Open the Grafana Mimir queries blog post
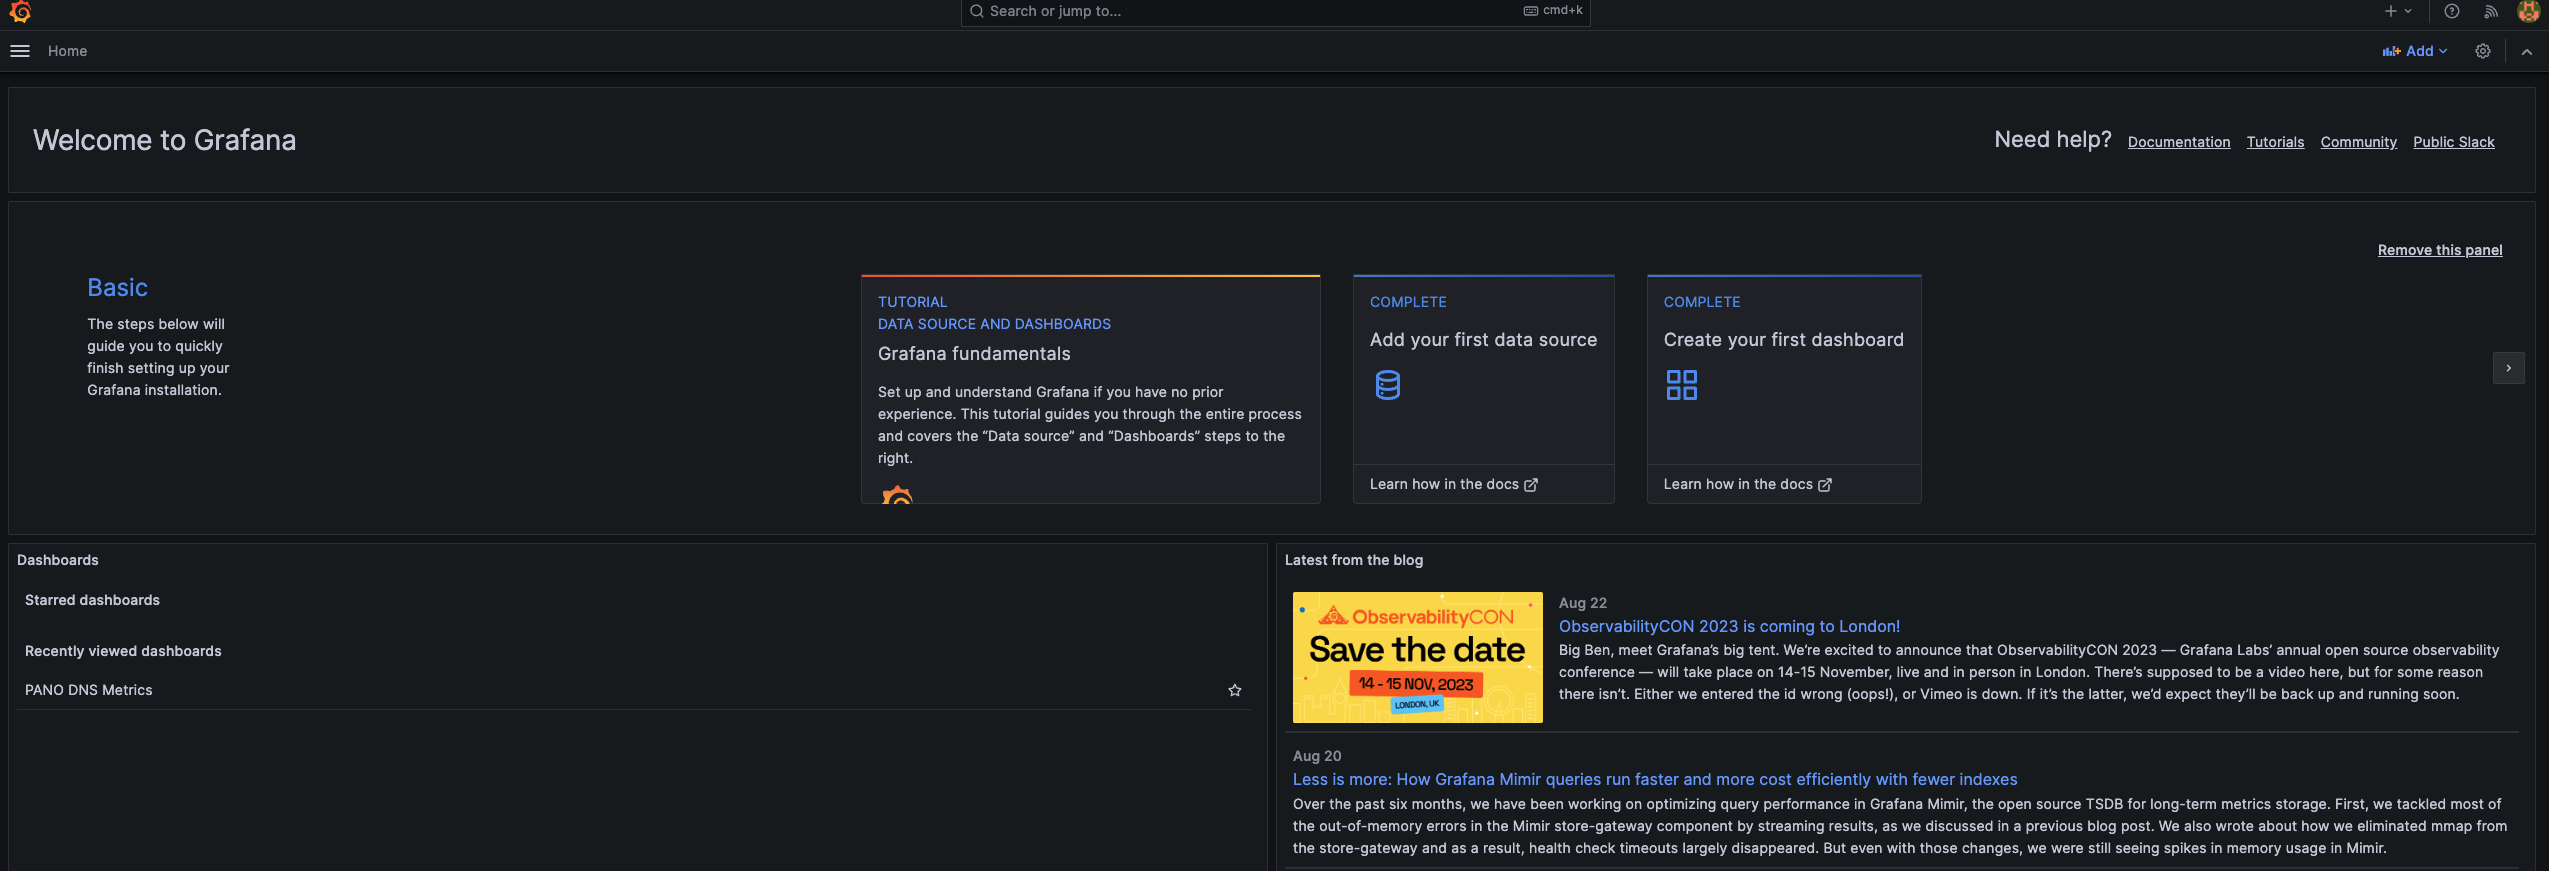Image resolution: width=2549 pixels, height=871 pixels. (x=1654, y=779)
